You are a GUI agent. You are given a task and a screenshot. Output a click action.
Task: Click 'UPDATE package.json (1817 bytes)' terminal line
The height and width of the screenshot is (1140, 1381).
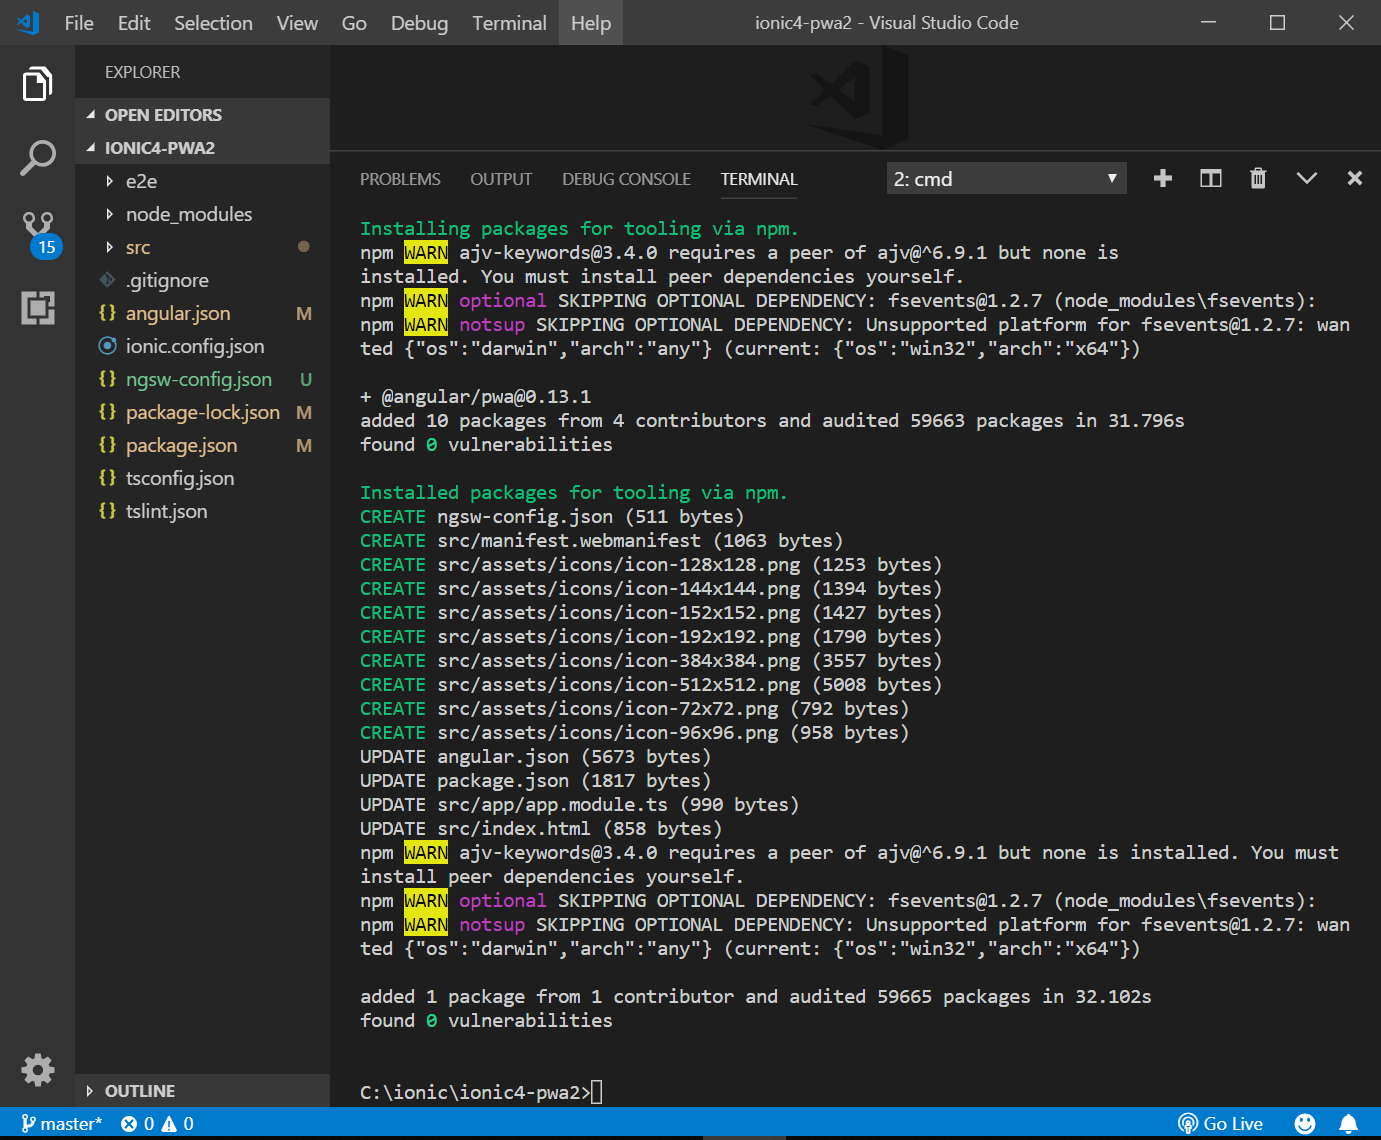pos(536,781)
